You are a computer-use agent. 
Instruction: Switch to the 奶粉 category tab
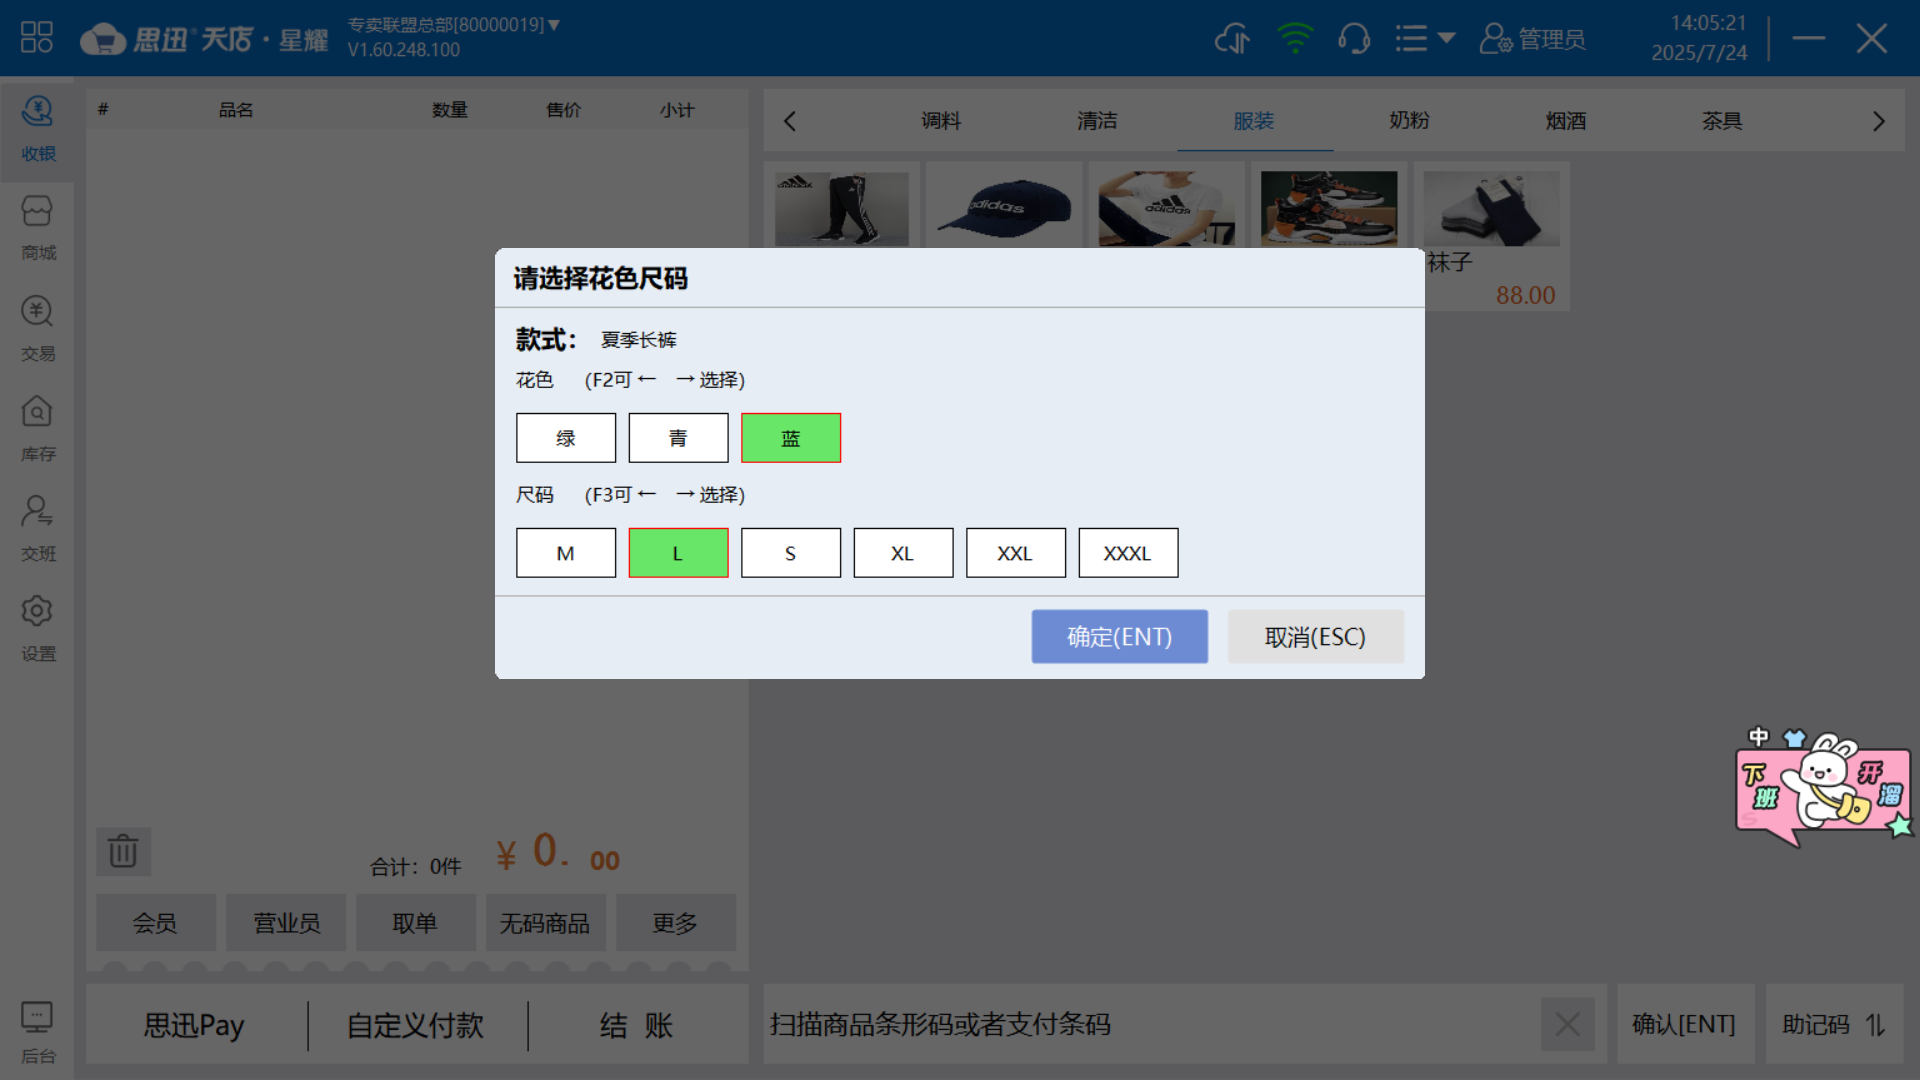click(1409, 120)
